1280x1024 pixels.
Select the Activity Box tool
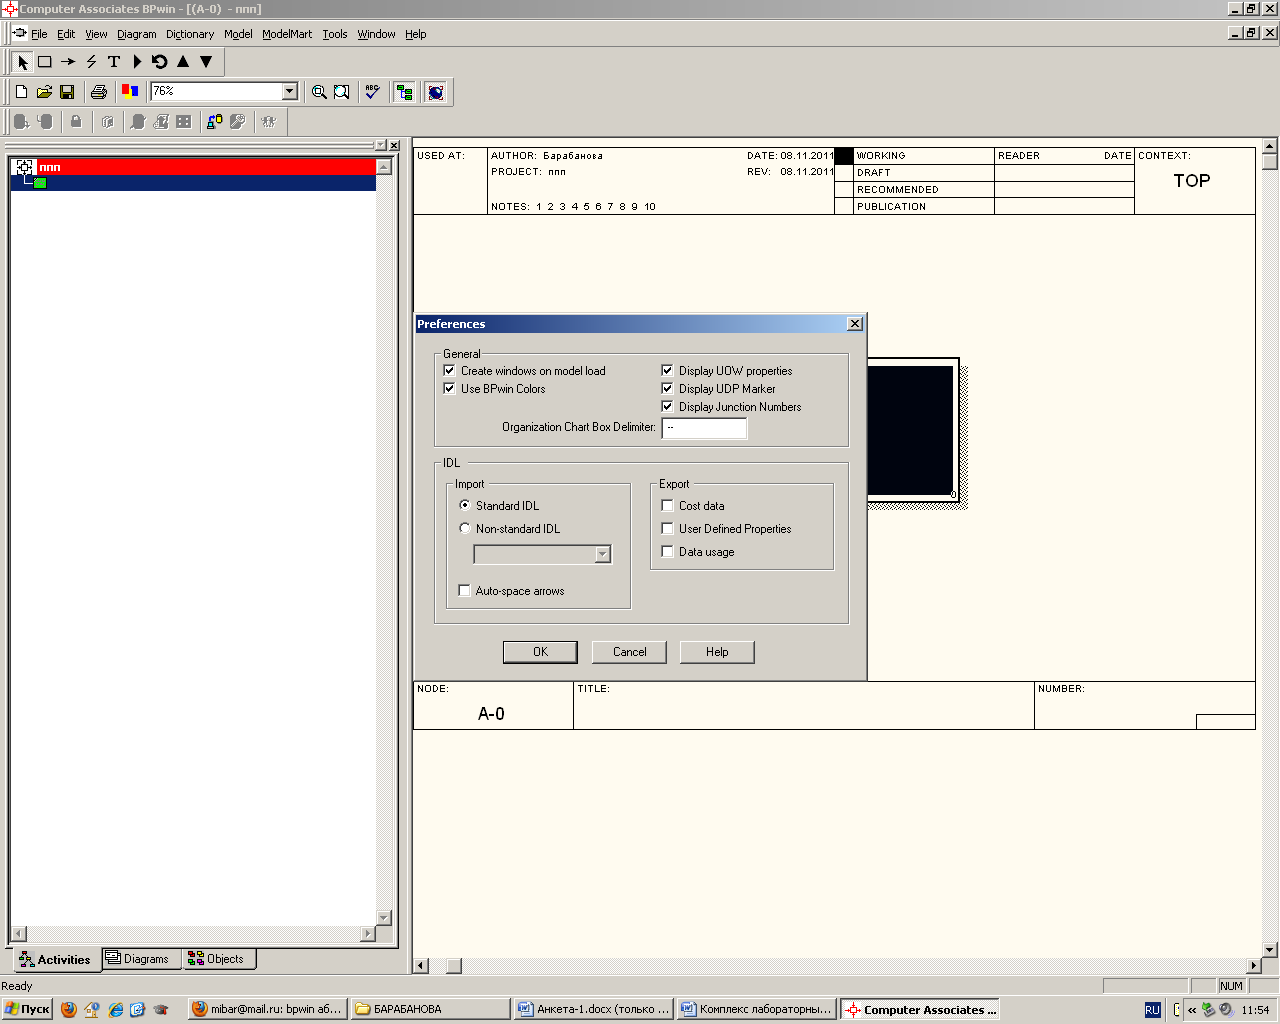pos(45,62)
